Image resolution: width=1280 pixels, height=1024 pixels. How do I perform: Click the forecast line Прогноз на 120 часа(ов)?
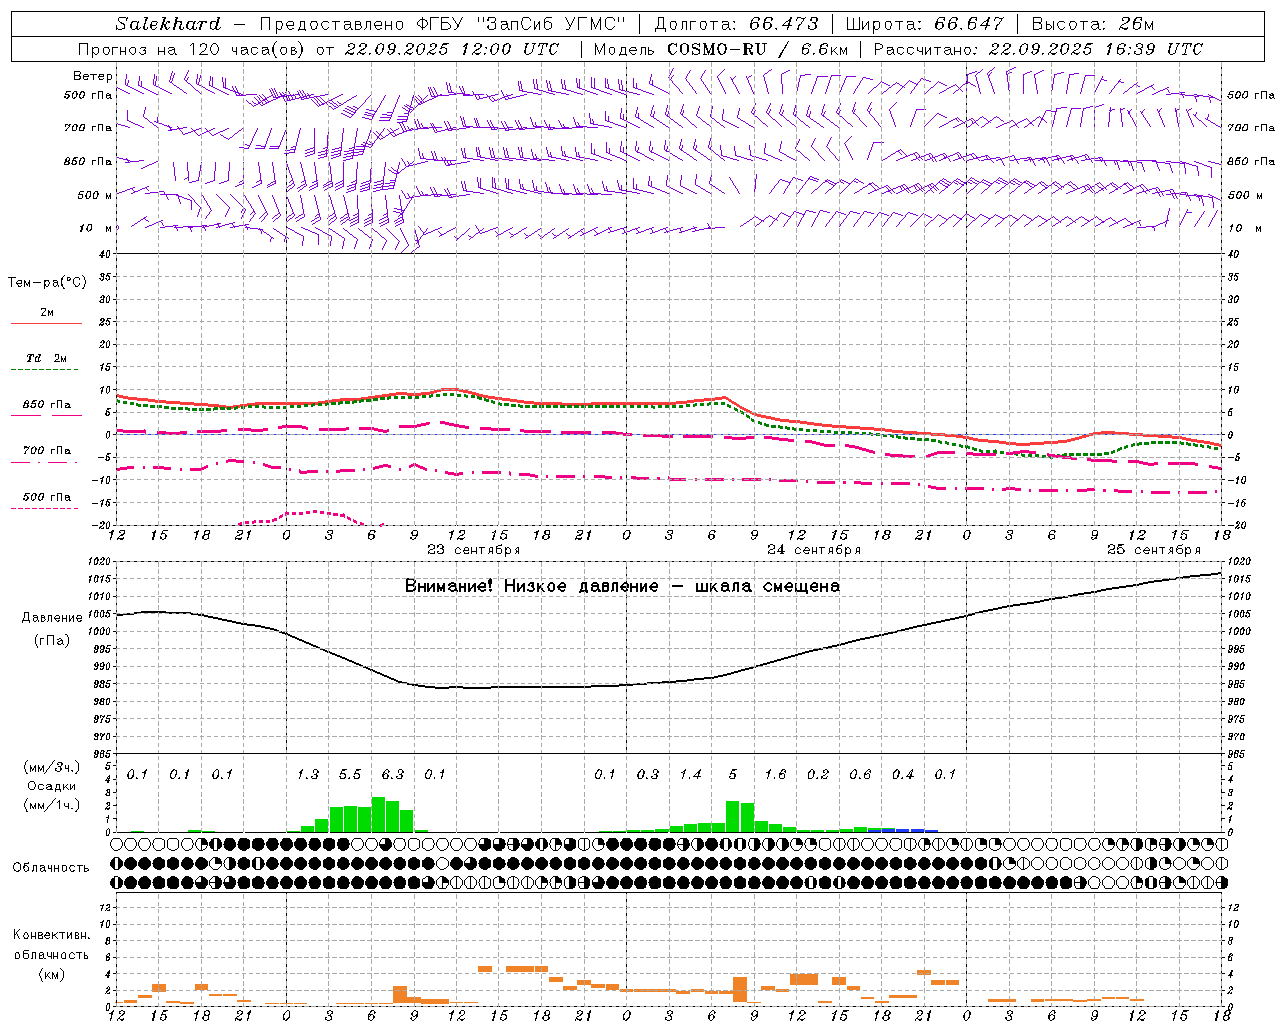[192, 49]
